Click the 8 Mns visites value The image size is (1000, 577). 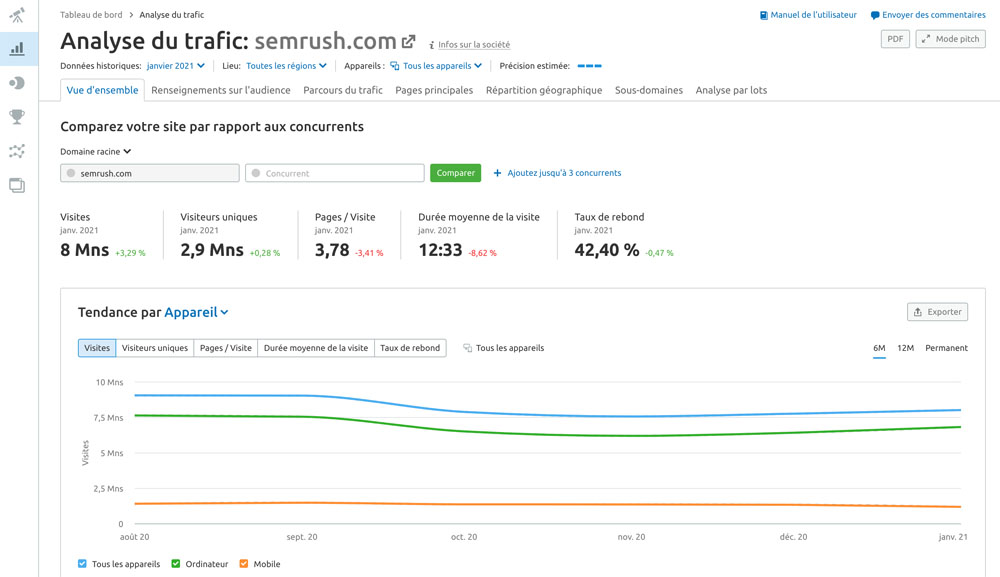click(x=85, y=250)
